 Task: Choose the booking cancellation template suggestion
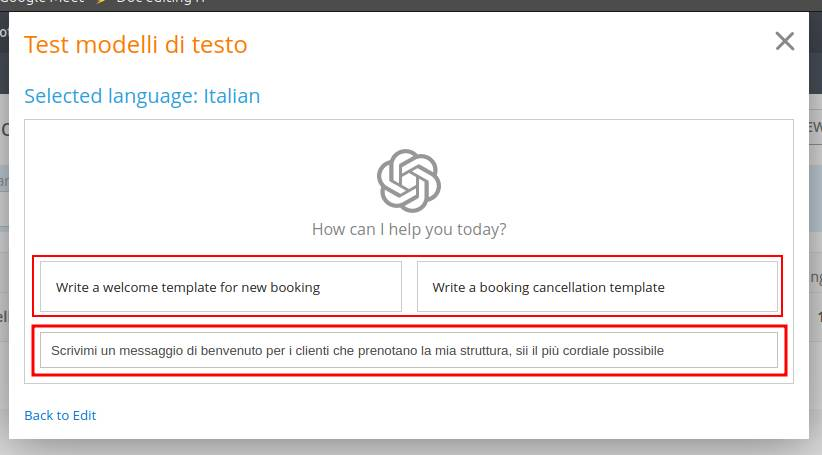tap(597, 287)
